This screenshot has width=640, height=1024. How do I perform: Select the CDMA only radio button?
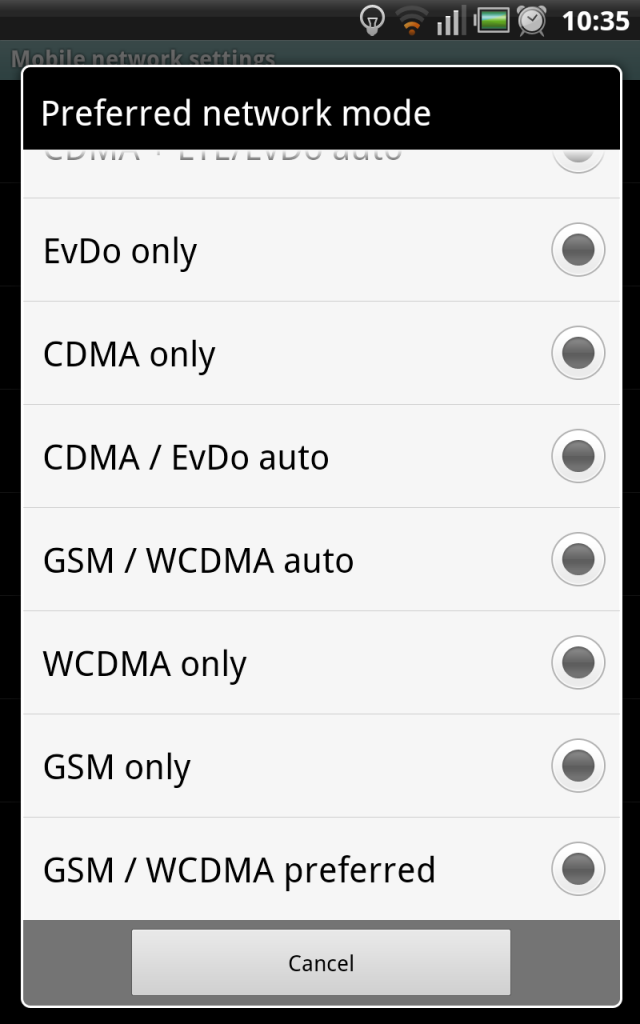(578, 353)
